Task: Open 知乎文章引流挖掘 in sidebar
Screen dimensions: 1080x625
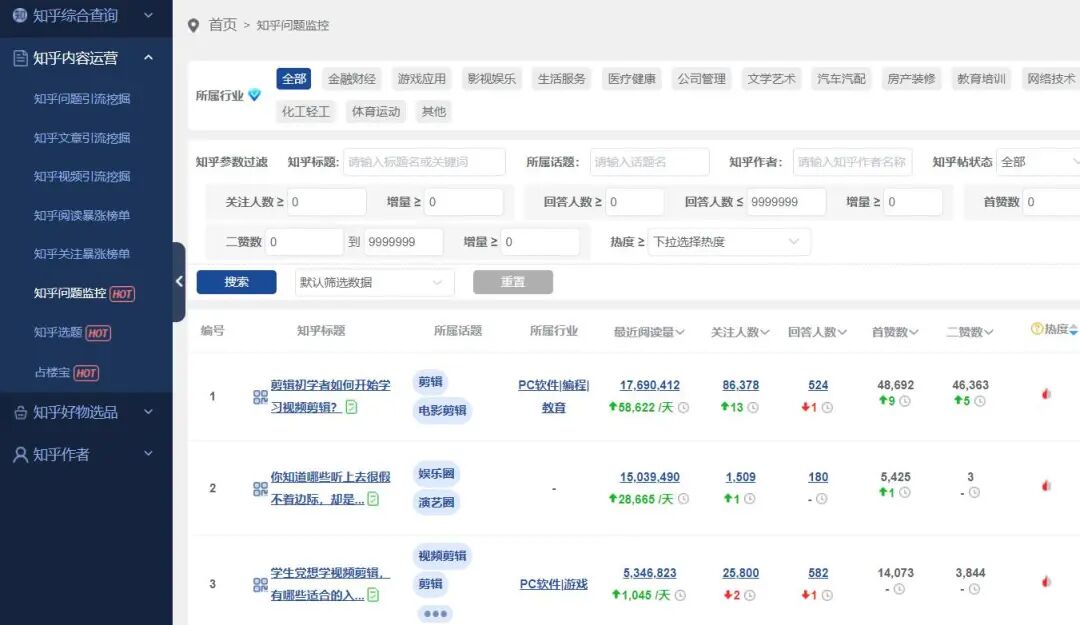Action: (82, 138)
